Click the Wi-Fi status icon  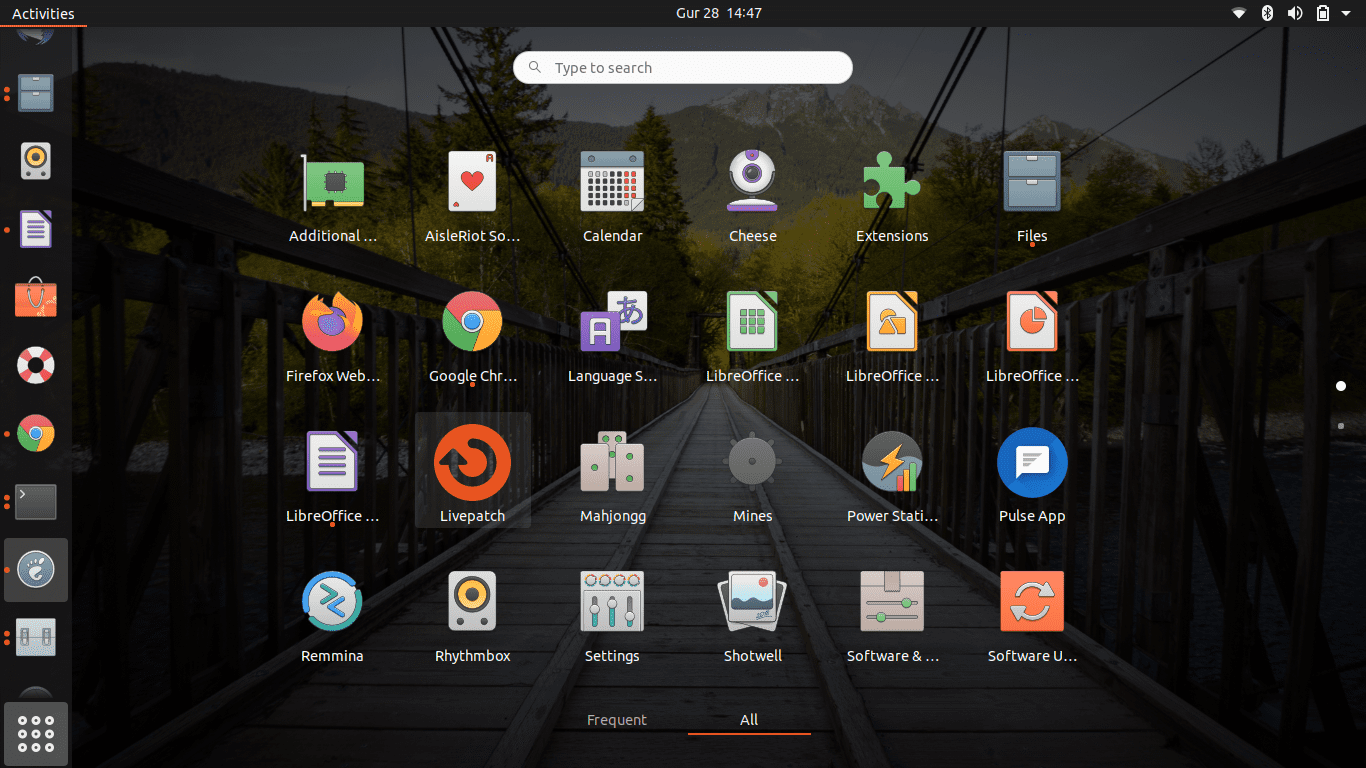coord(1239,13)
